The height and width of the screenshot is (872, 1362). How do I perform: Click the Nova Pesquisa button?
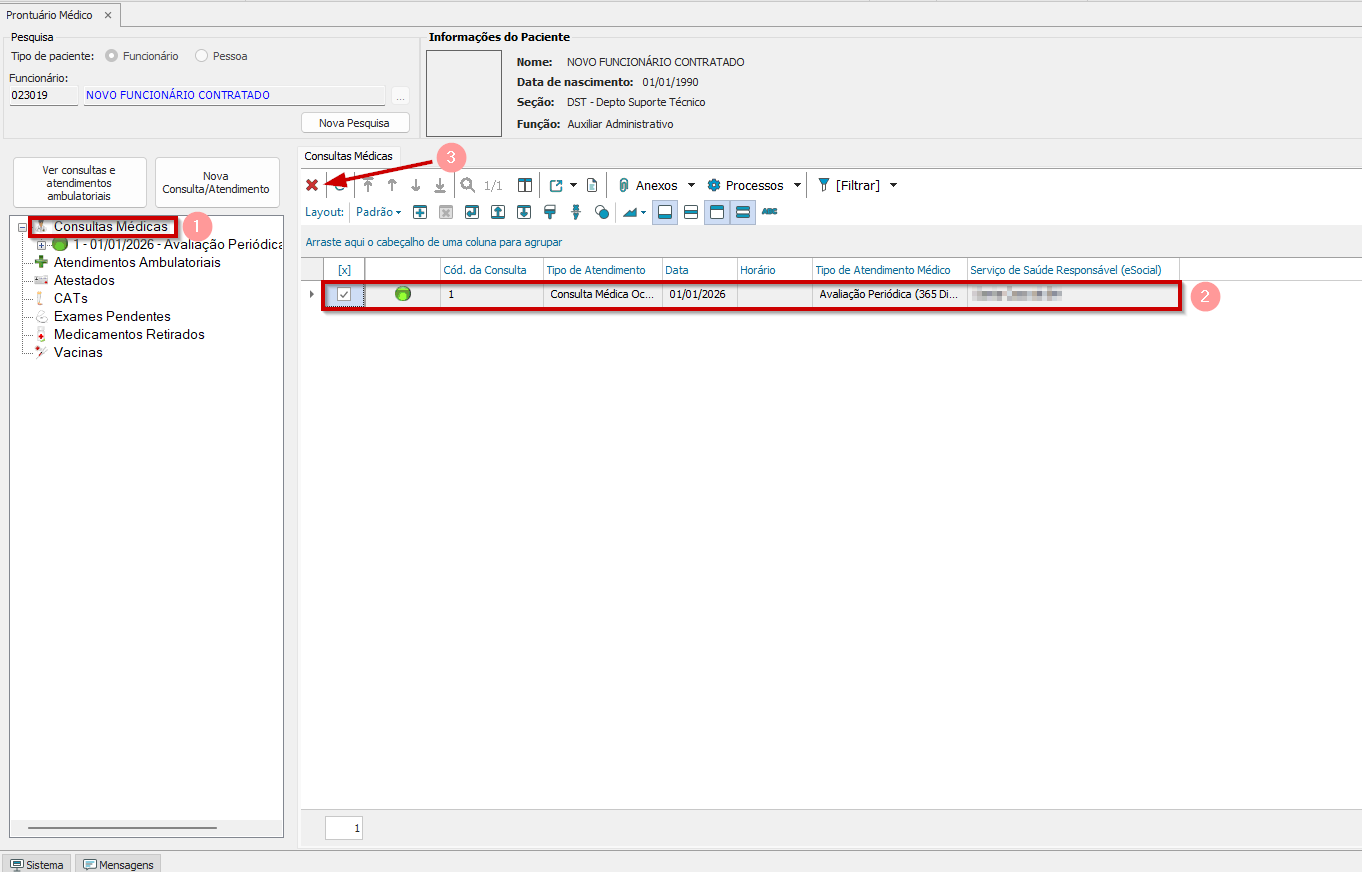tap(355, 123)
